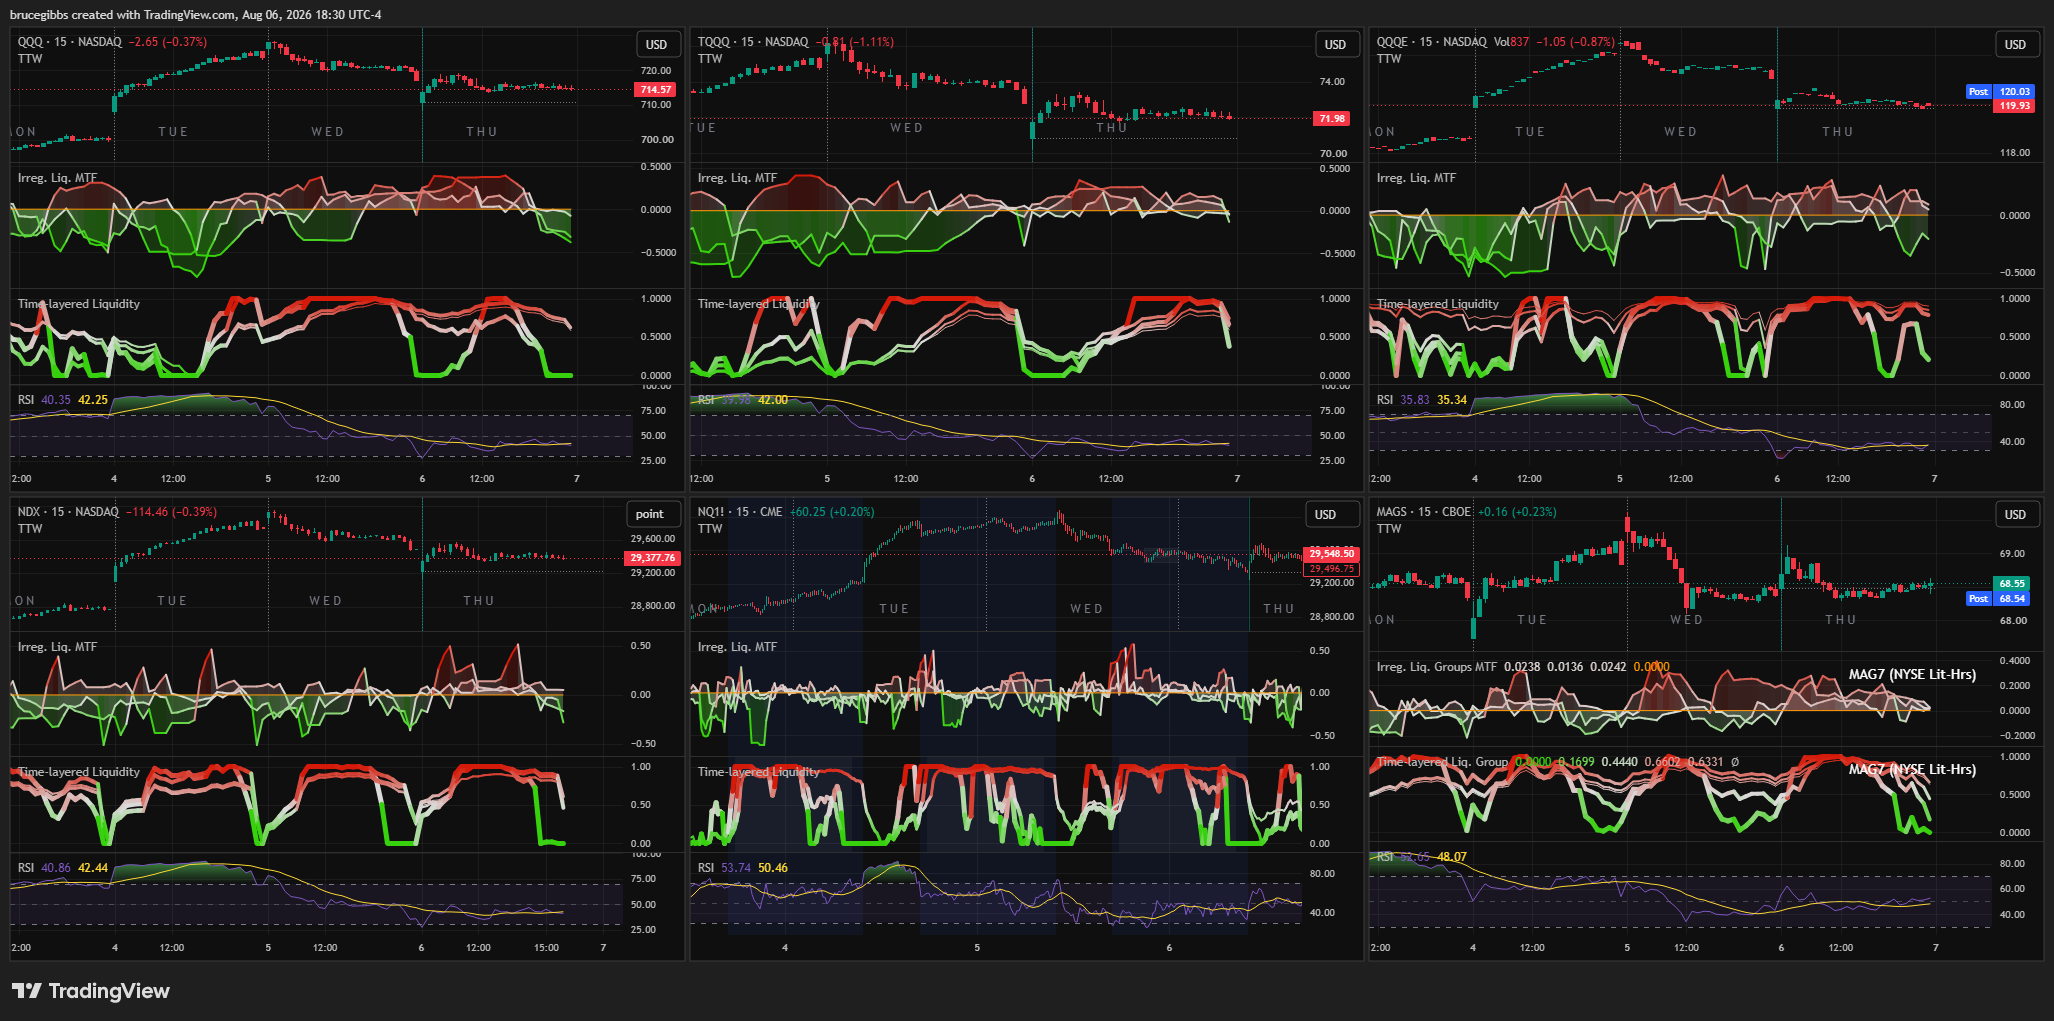Click MAG7 (NYSE Lit-Hrs) label in Irreg. Liq. pane
The image size is (2054, 1021).
point(1912,675)
